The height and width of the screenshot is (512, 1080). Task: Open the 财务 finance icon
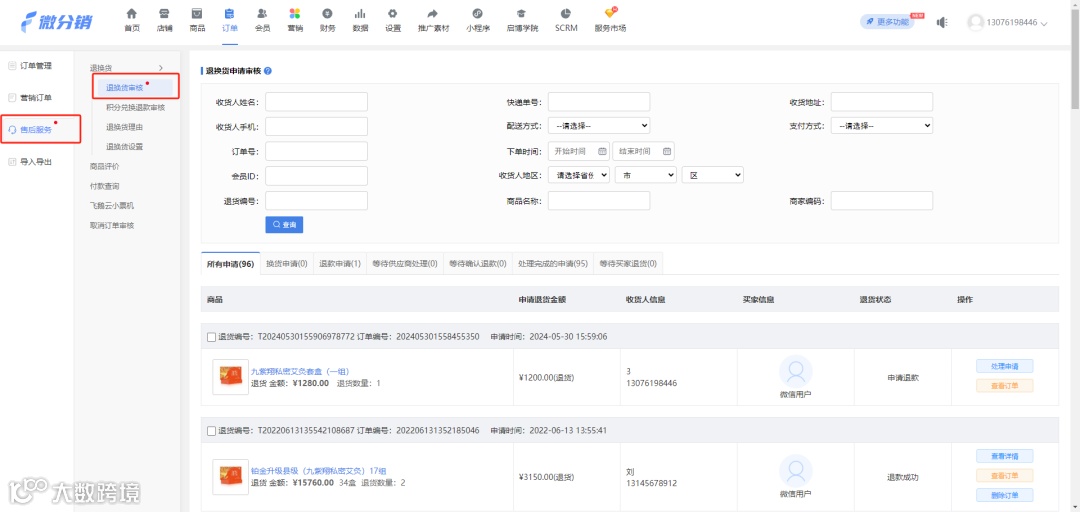click(x=327, y=14)
